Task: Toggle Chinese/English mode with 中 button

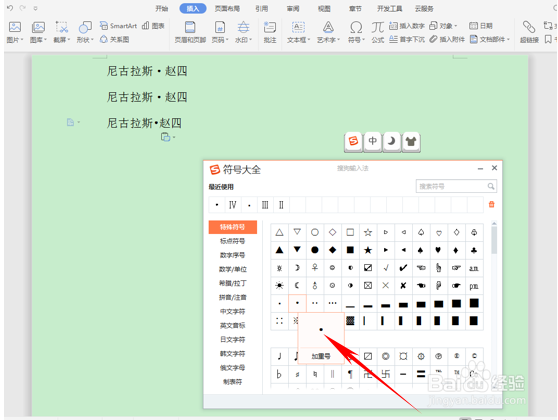Action: coord(372,141)
